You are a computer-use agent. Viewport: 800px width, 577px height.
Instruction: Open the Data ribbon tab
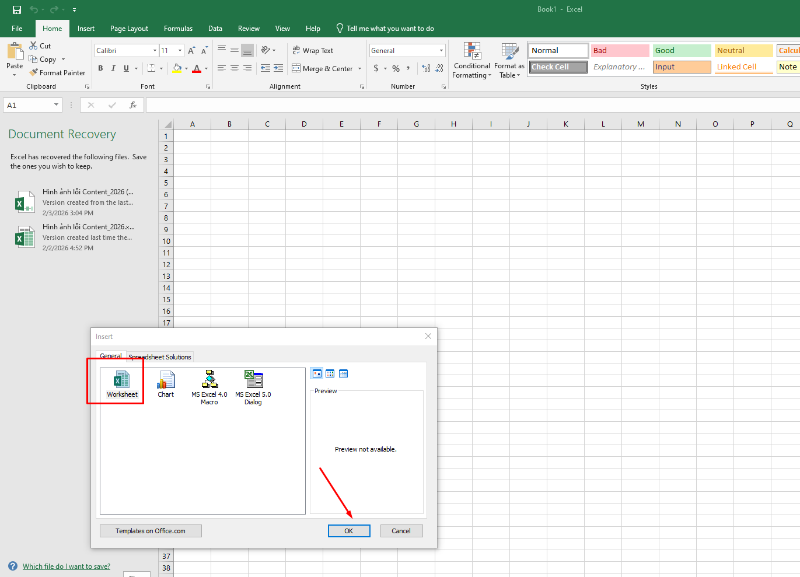point(215,29)
